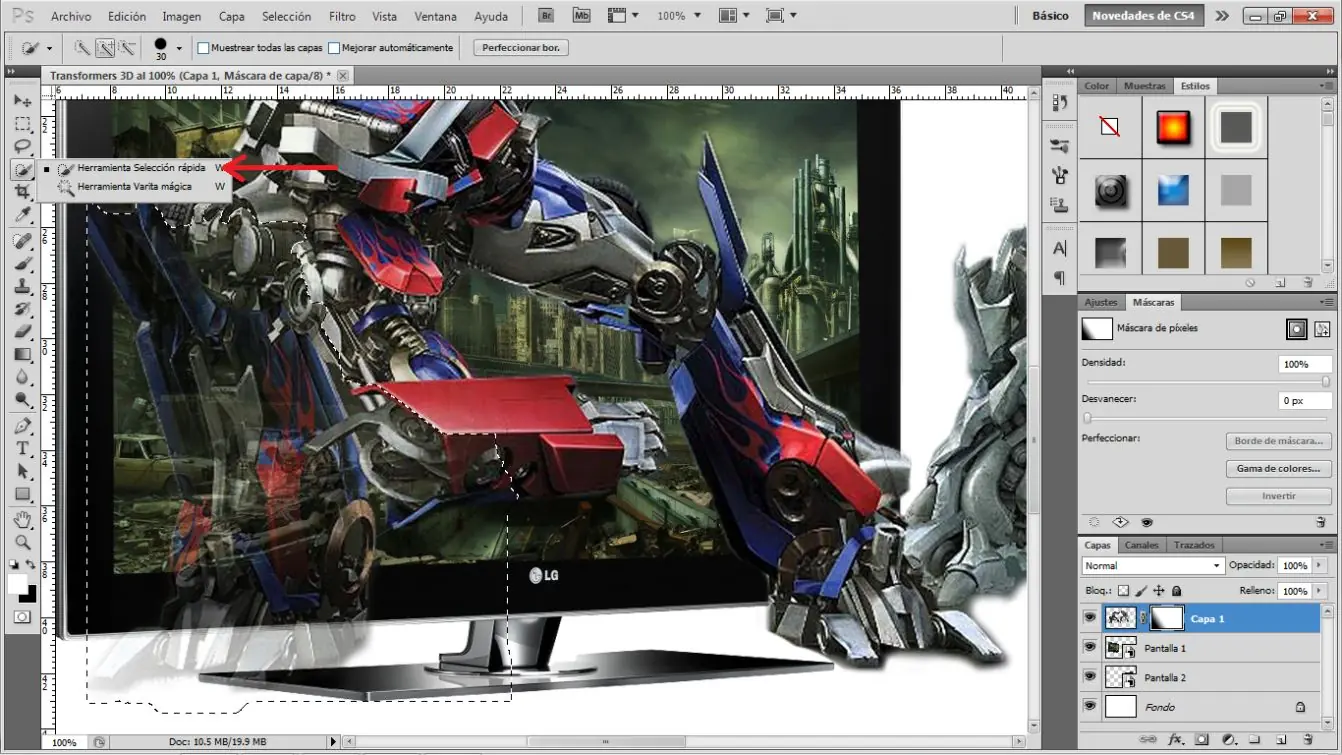The height and width of the screenshot is (755, 1342).
Task: Click the add layer style fx icon
Action: pos(1176,740)
